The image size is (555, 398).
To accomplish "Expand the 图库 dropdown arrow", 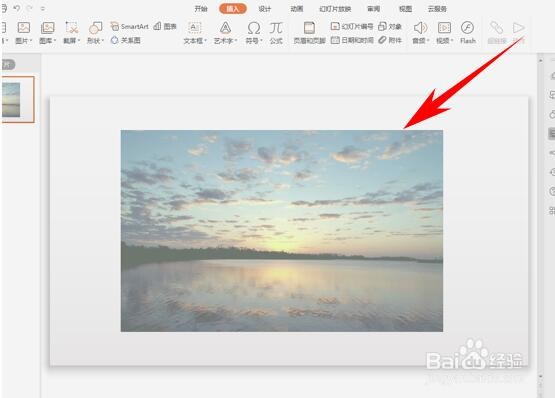I will [55, 41].
